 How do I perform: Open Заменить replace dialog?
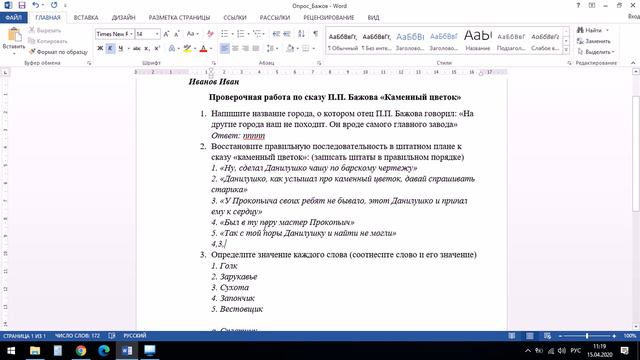pyautogui.click(x=594, y=41)
